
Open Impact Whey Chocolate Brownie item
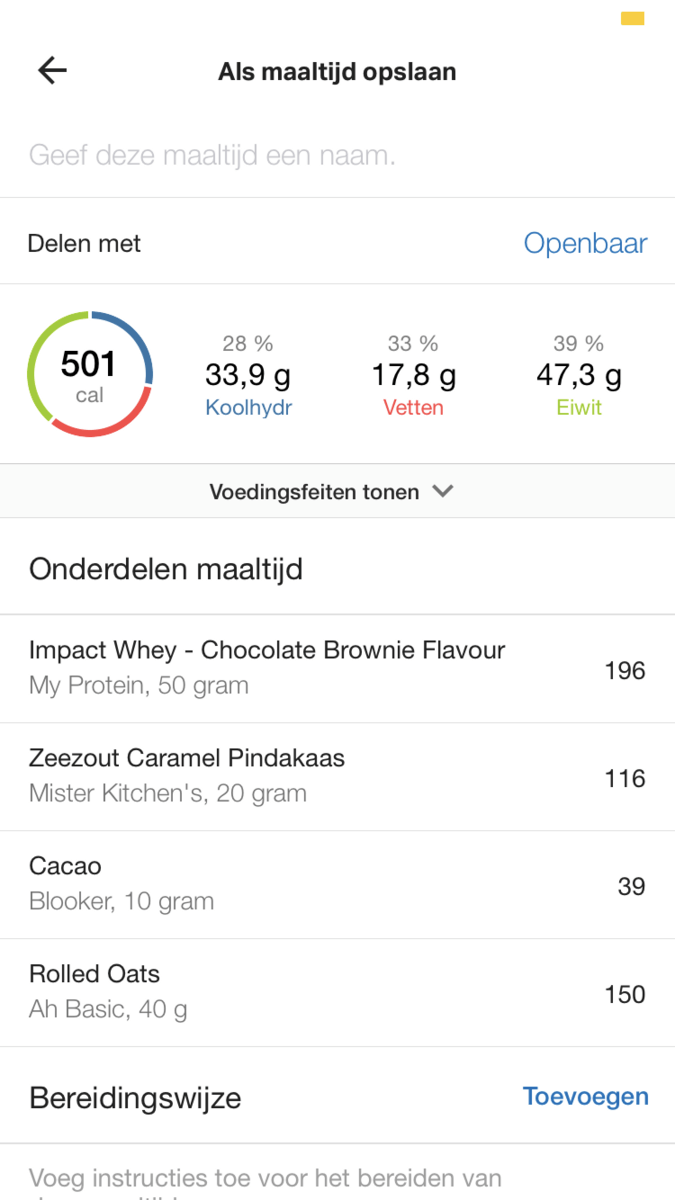267,667
